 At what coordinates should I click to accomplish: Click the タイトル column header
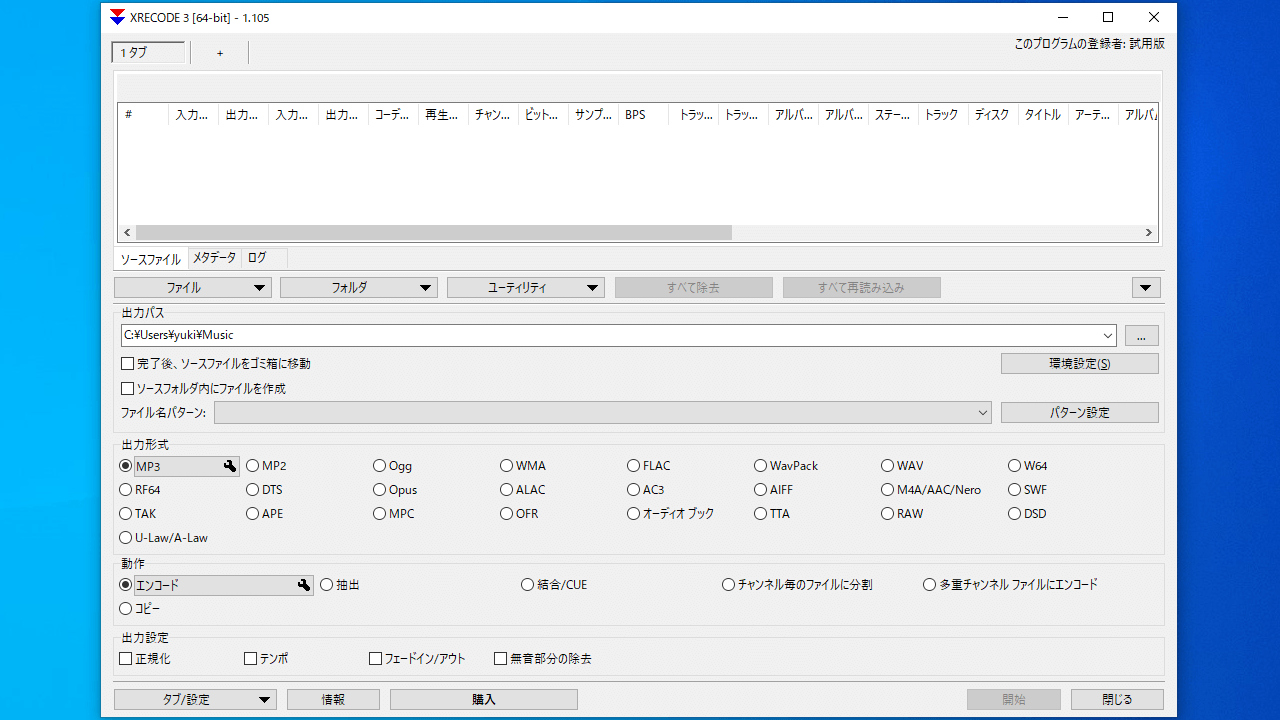[x=1043, y=115]
